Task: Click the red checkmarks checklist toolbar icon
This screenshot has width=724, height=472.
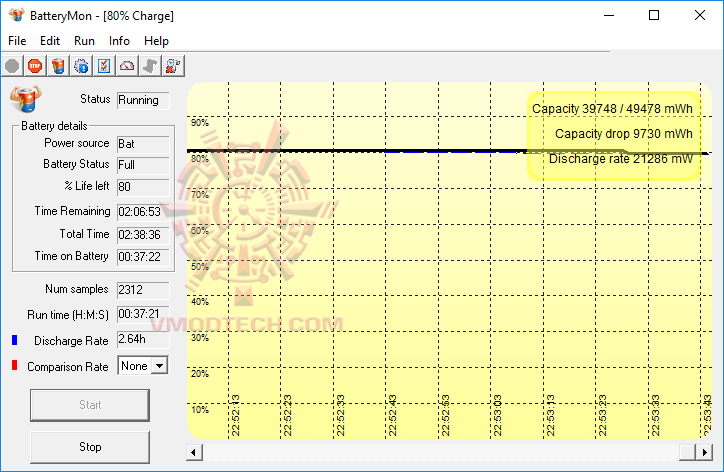Action: (104, 66)
